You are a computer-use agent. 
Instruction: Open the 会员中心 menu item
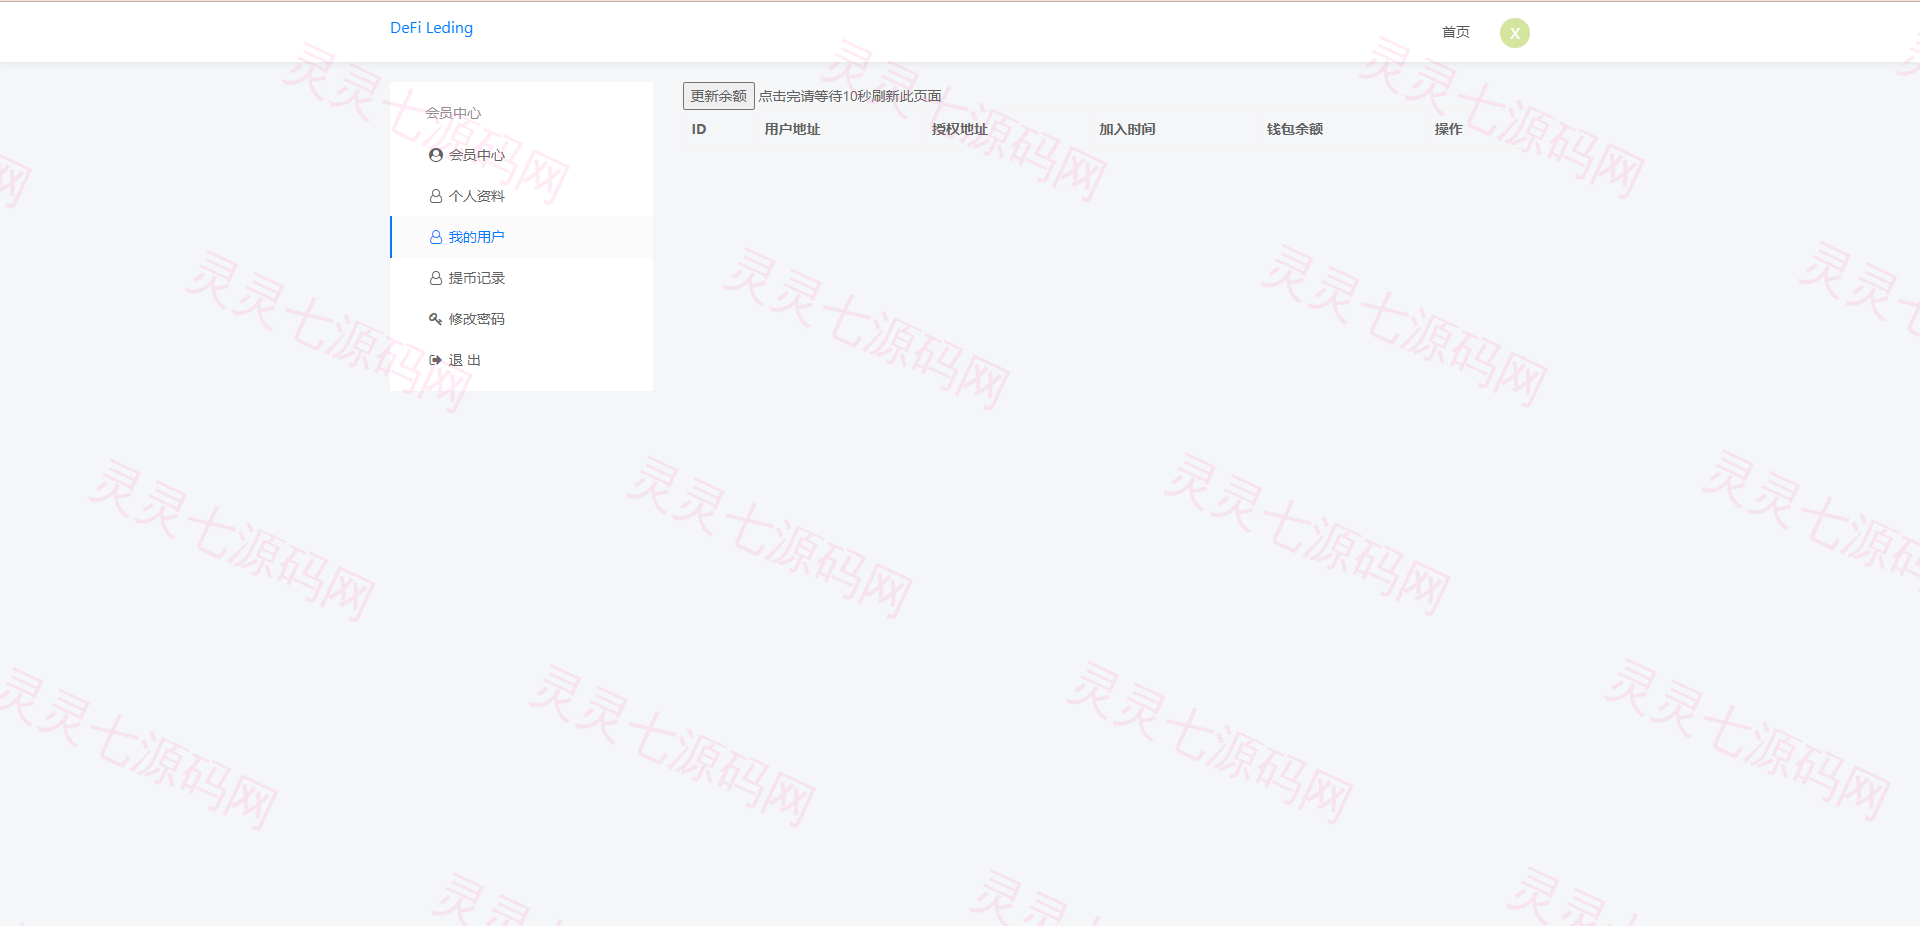click(x=521, y=155)
